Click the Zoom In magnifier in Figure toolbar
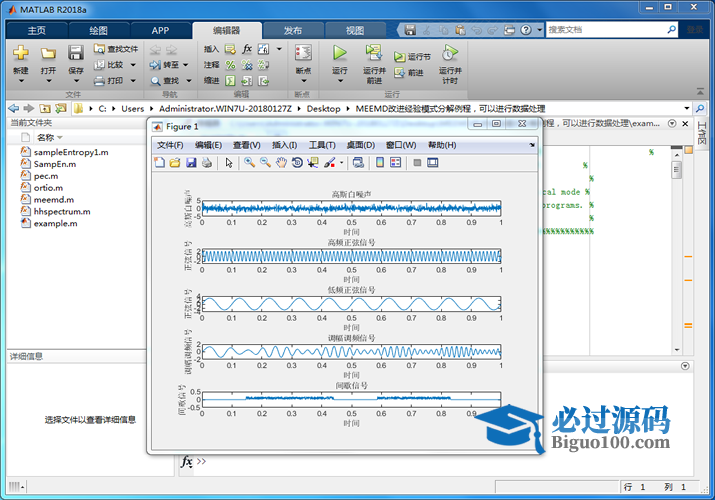 (250, 162)
